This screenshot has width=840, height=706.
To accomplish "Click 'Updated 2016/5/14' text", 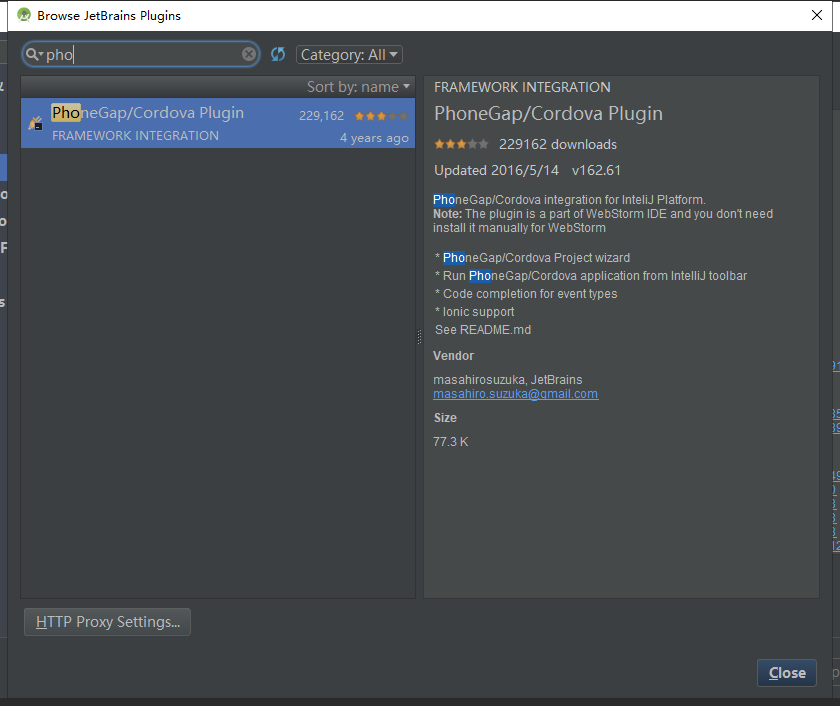I will 496,170.
